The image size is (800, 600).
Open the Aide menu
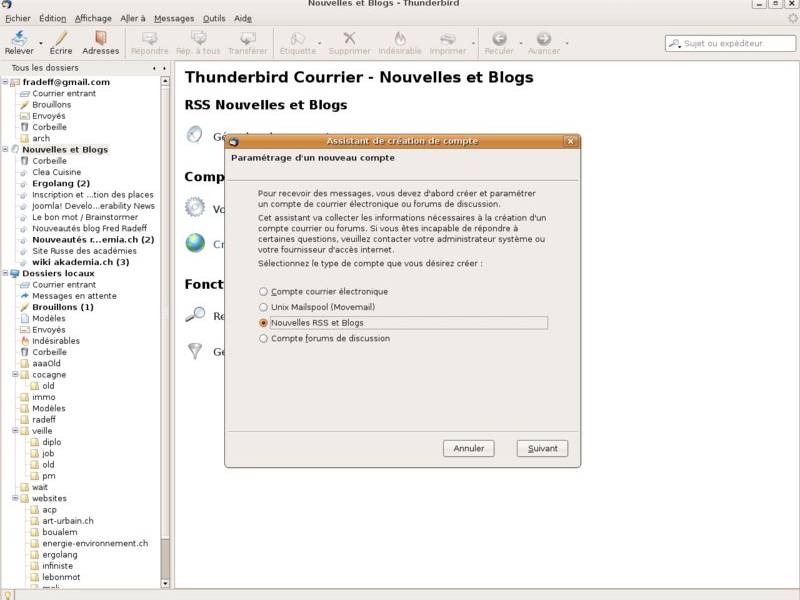click(243, 18)
